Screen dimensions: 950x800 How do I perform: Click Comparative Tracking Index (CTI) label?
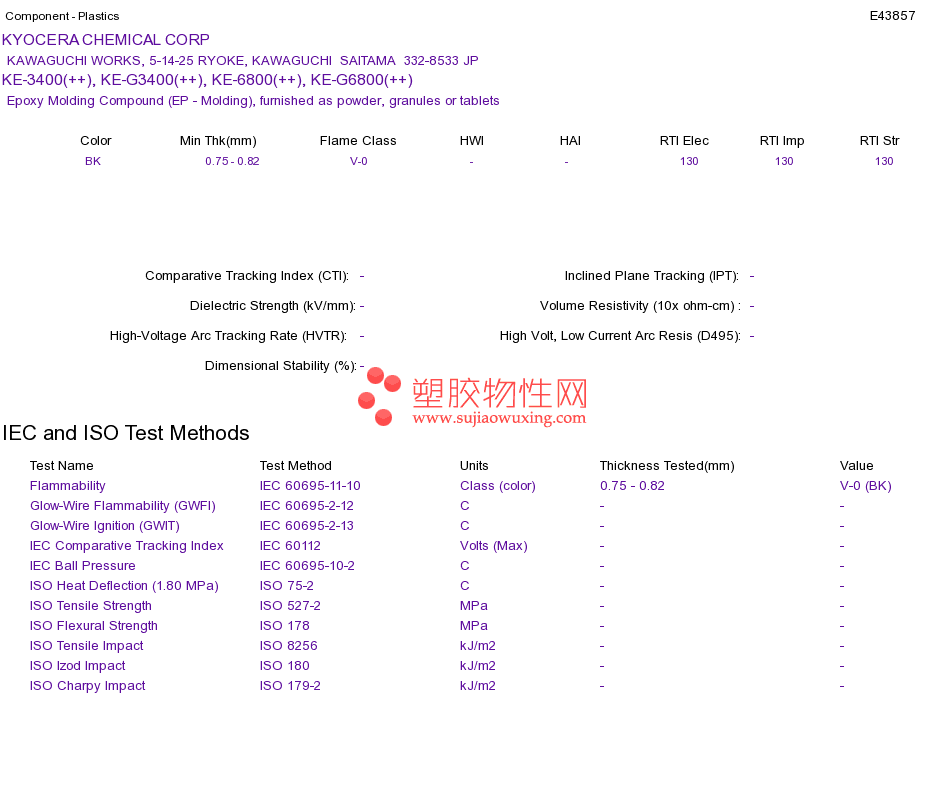click(247, 276)
